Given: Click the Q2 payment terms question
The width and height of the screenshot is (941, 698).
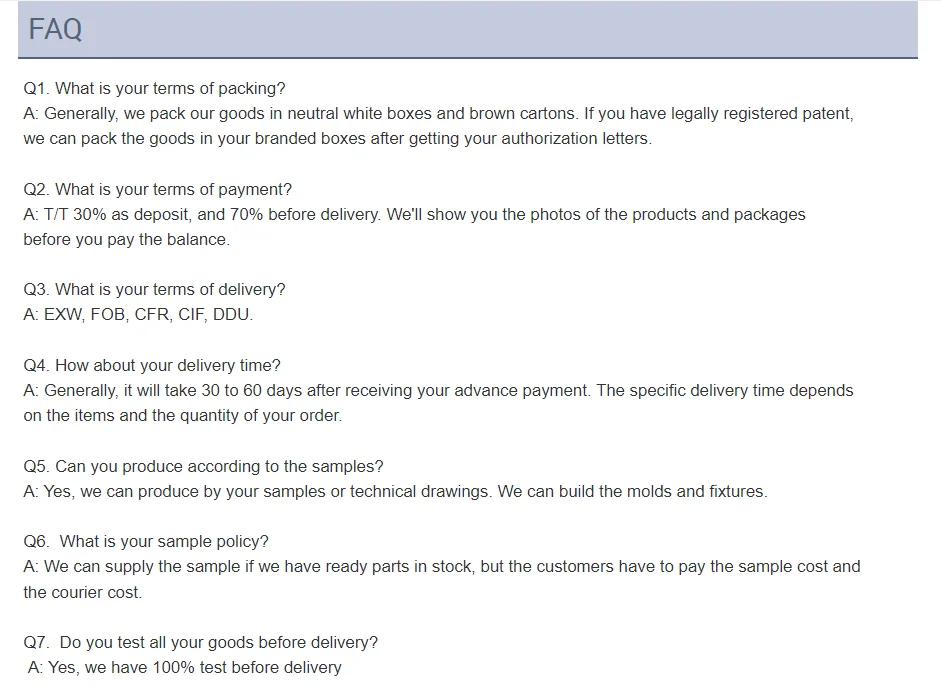Looking at the screenshot, I should coord(157,189).
